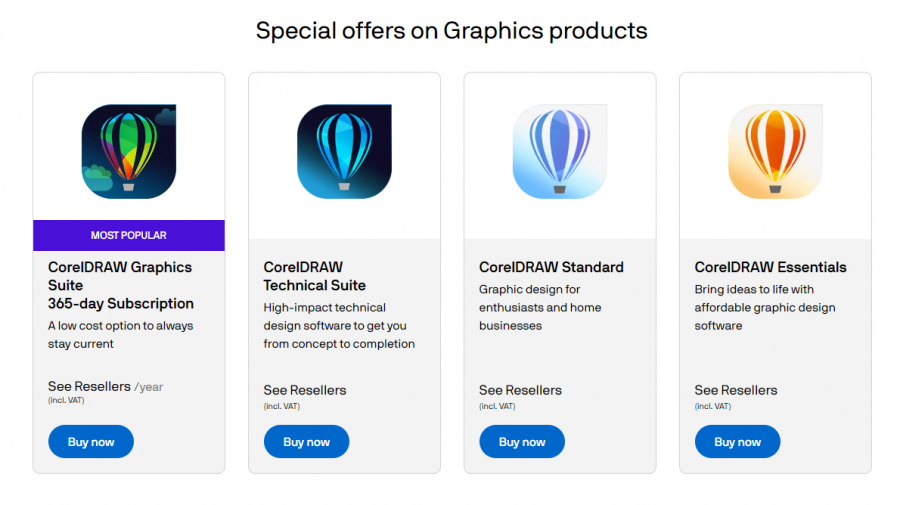Click See Resellers in CorelDRAW Essentials card
This screenshot has width=900, height=505.
click(x=736, y=390)
